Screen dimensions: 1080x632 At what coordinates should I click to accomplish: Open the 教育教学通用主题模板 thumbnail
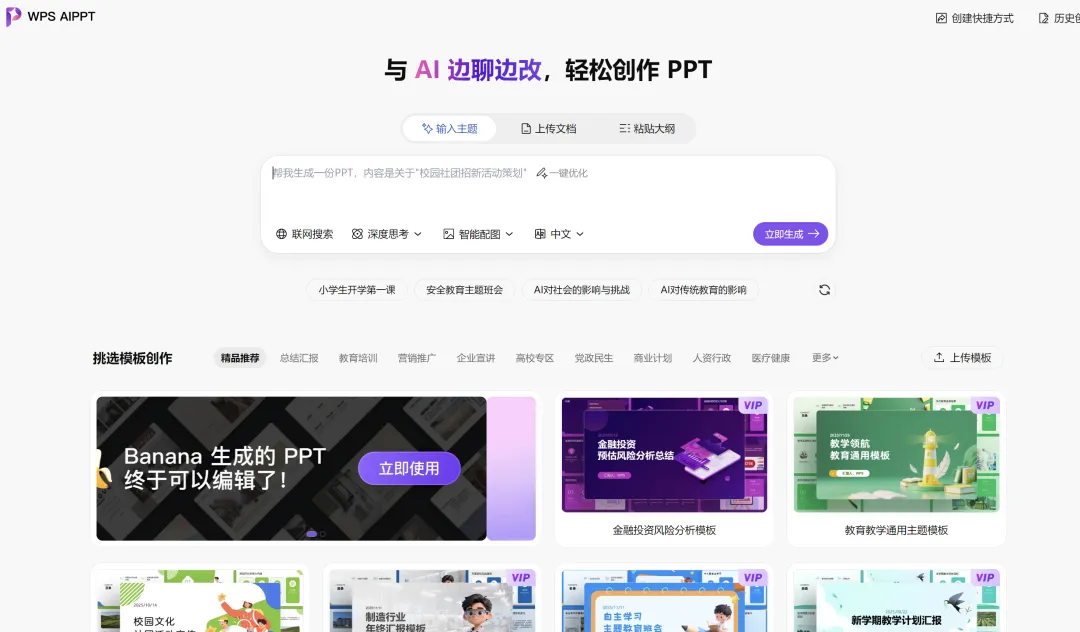click(x=896, y=454)
